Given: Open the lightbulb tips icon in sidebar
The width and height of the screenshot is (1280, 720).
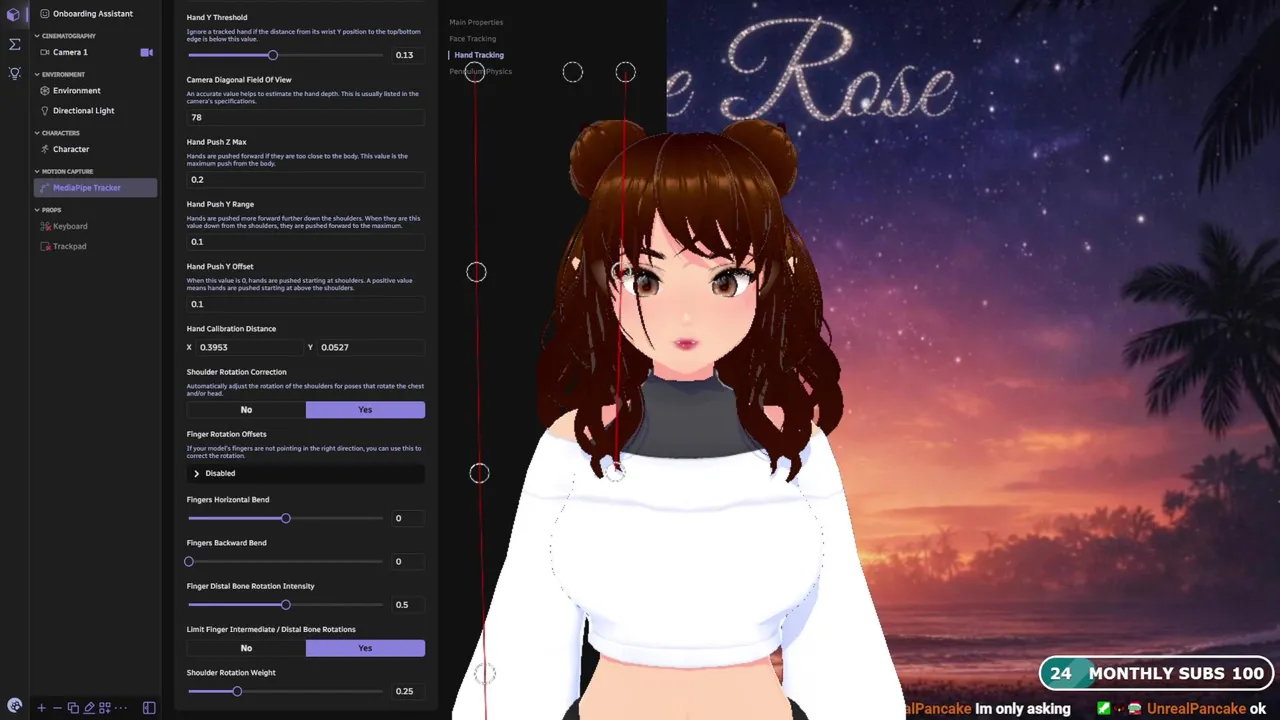Looking at the screenshot, I should point(14,74).
